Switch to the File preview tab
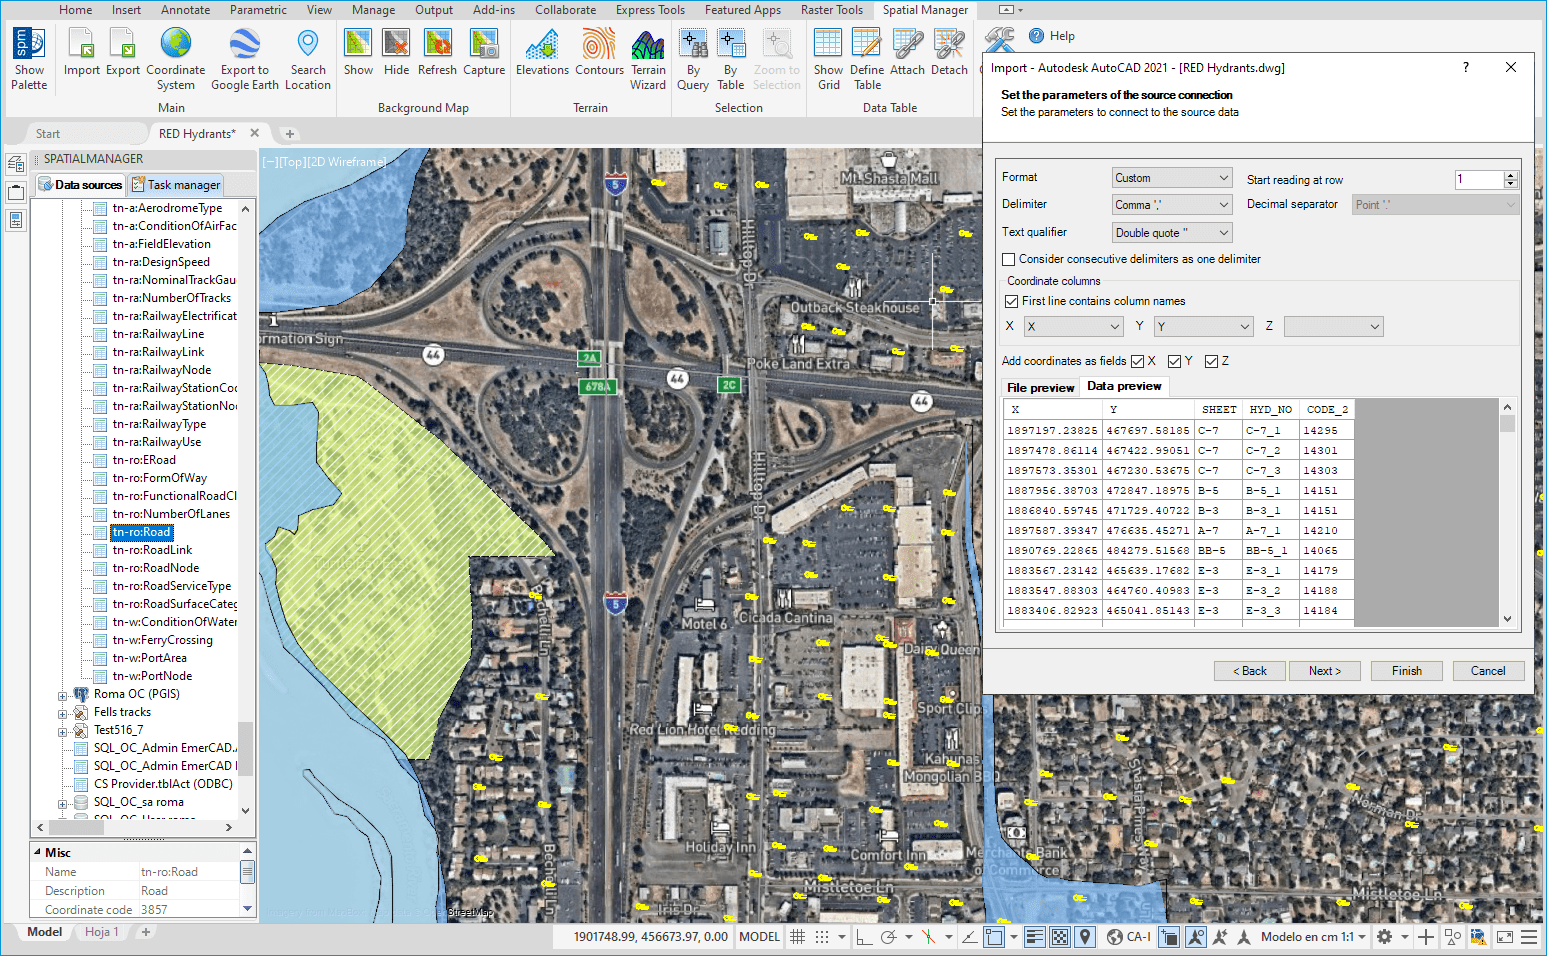 [x=1040, y=388]
